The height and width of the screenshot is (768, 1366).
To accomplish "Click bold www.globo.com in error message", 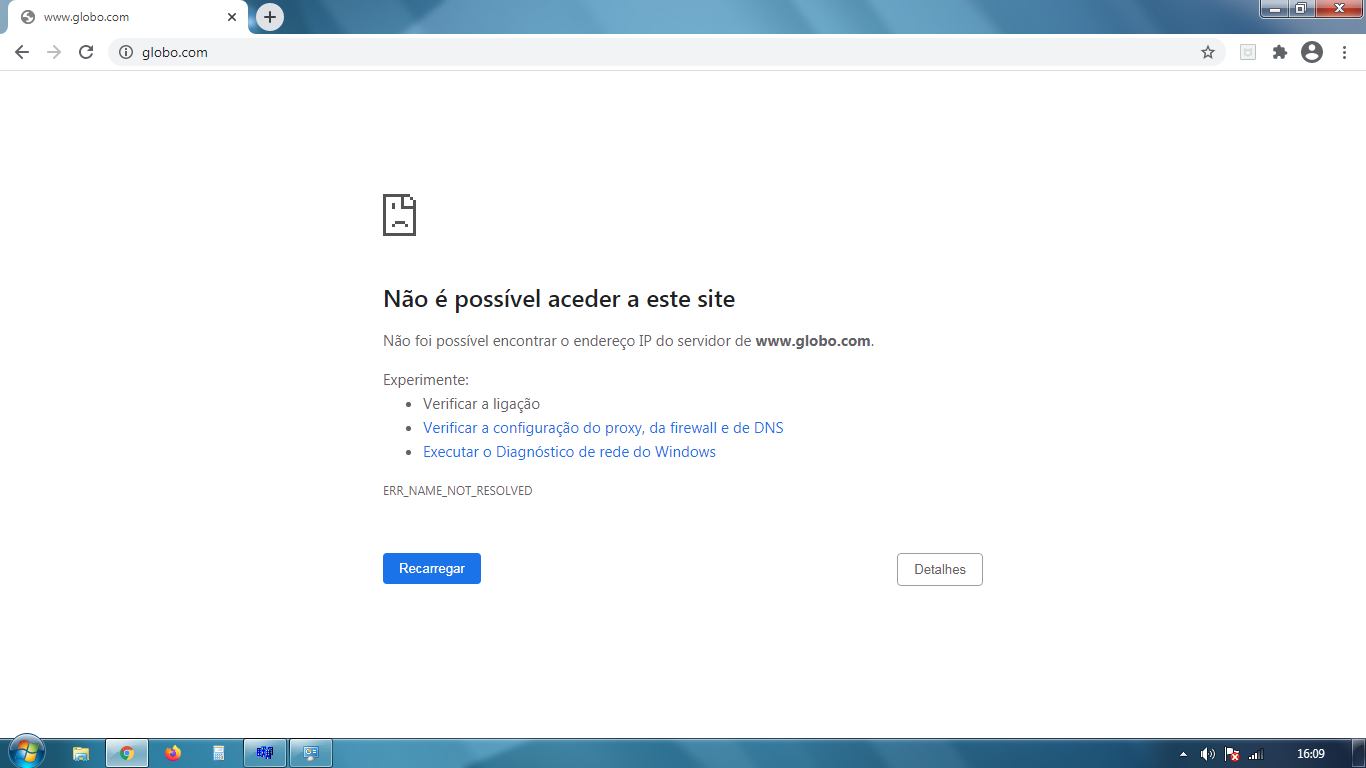I will point(813,341).
